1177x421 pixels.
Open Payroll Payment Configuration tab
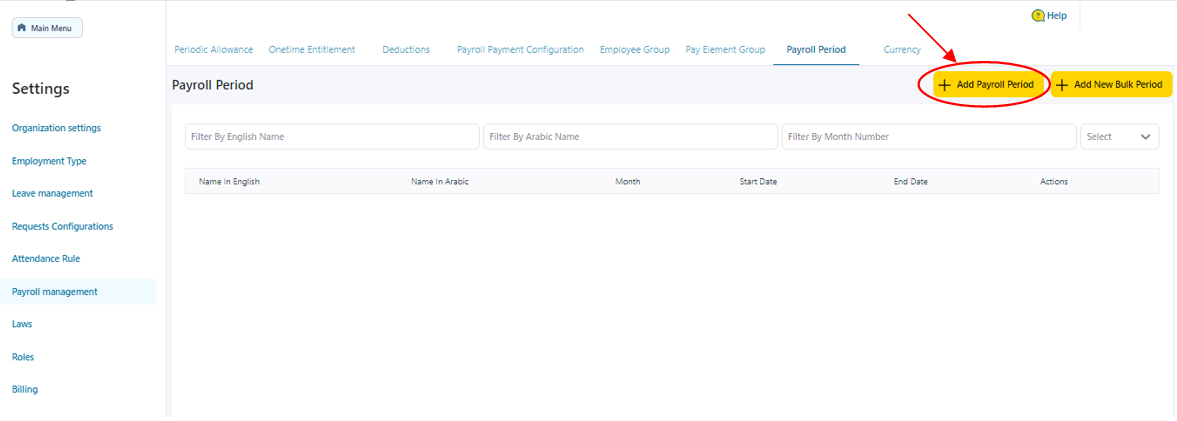tap(520, 50)
